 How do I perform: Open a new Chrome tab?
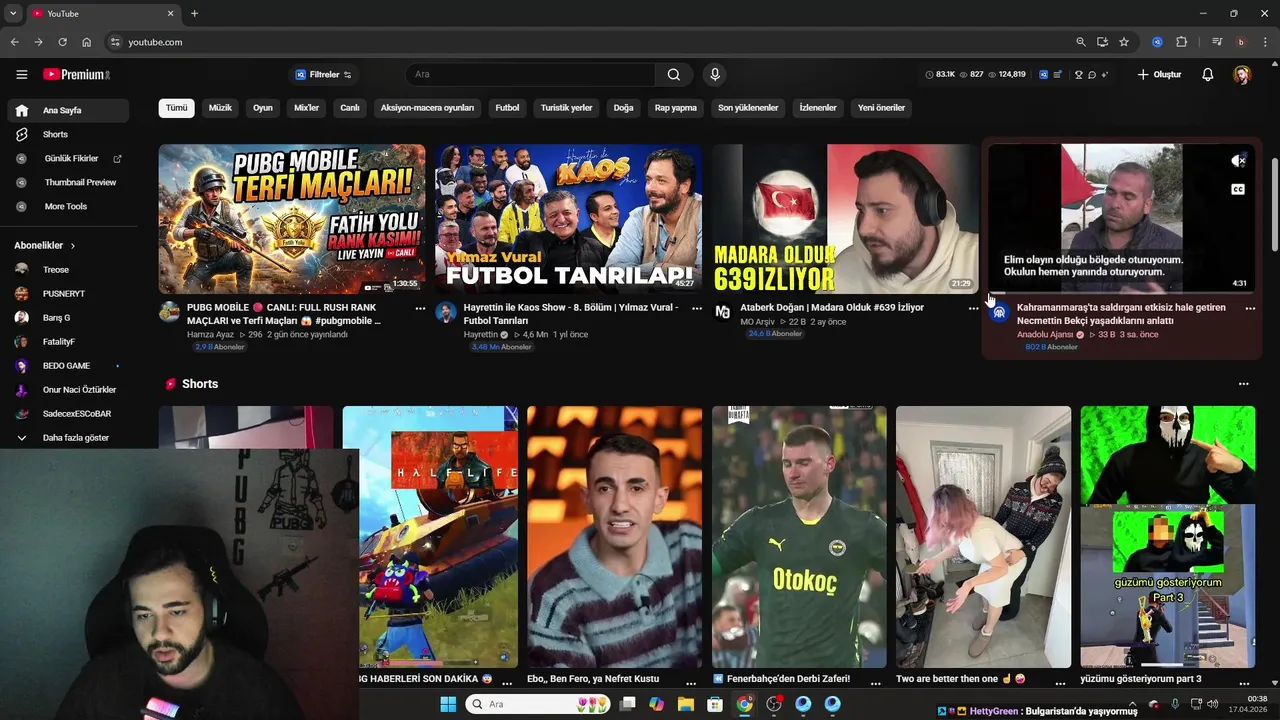pos(194,13)
